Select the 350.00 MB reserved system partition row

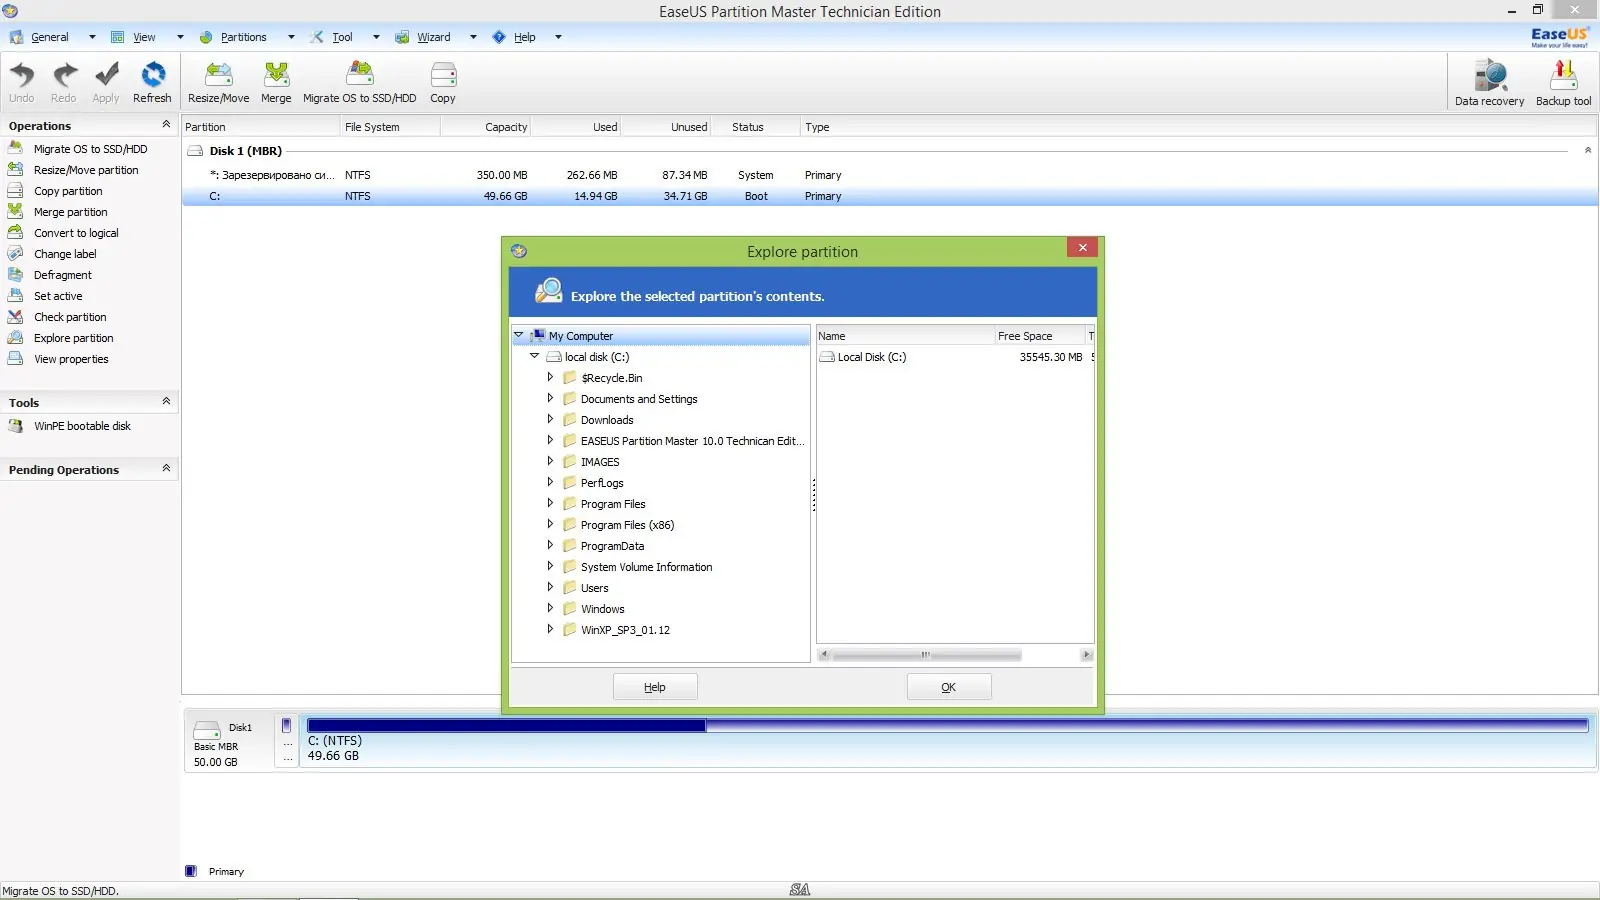(x=890, y=175)
